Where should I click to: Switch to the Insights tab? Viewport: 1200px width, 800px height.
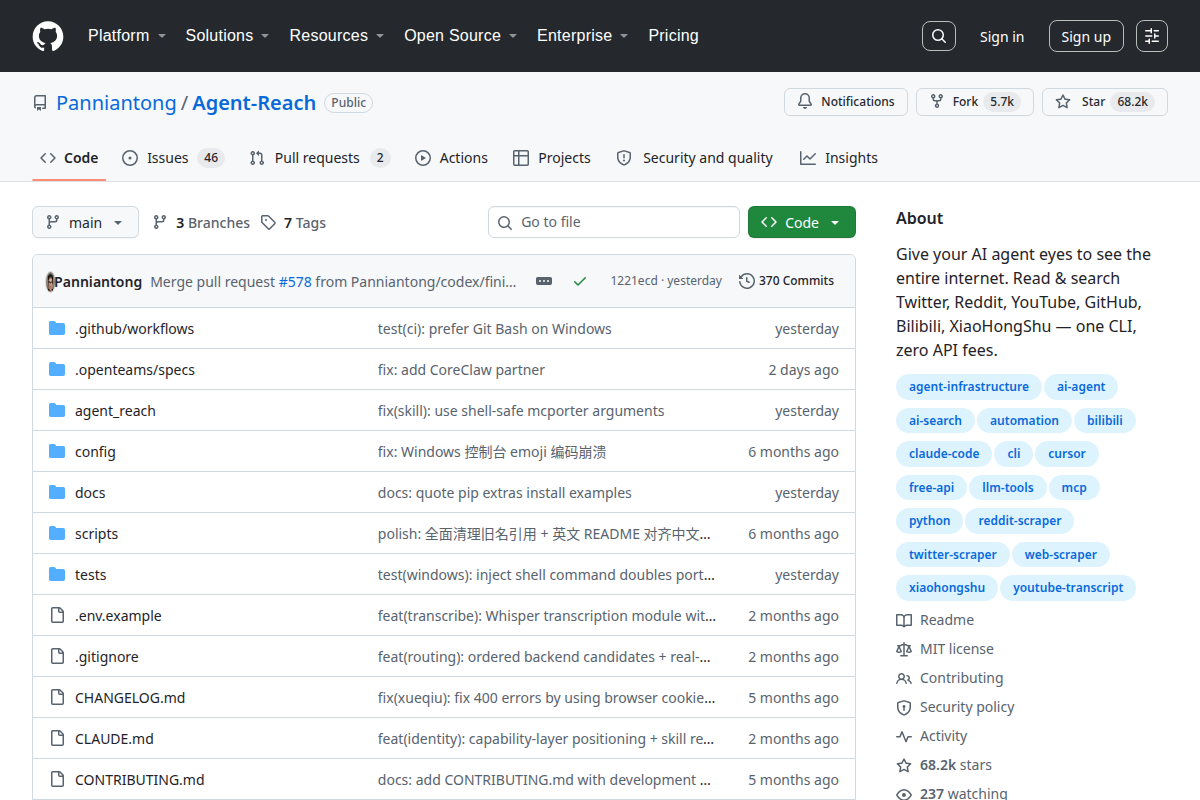pyautogui.click(x=838, y=158)
